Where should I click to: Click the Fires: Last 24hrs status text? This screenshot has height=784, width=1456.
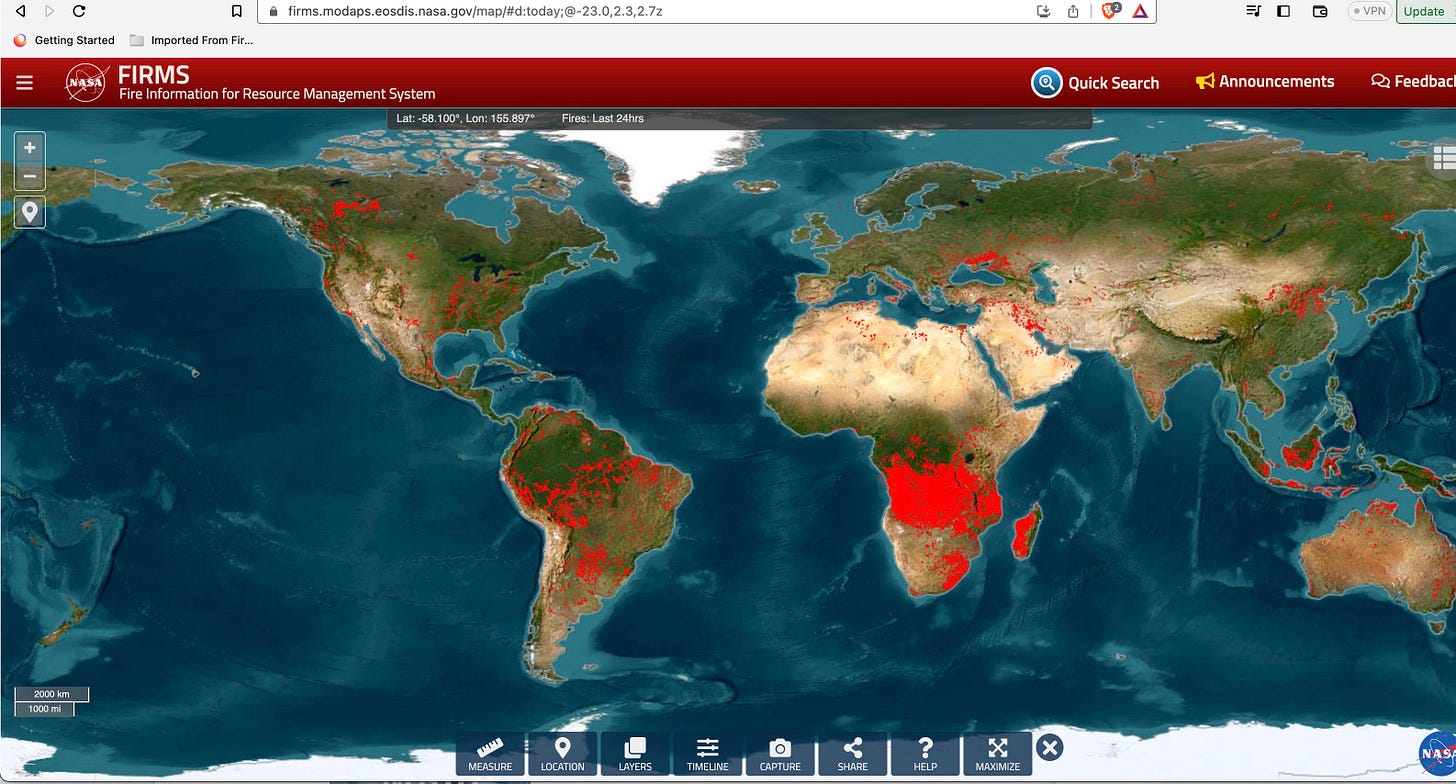(x=603, y=118)
